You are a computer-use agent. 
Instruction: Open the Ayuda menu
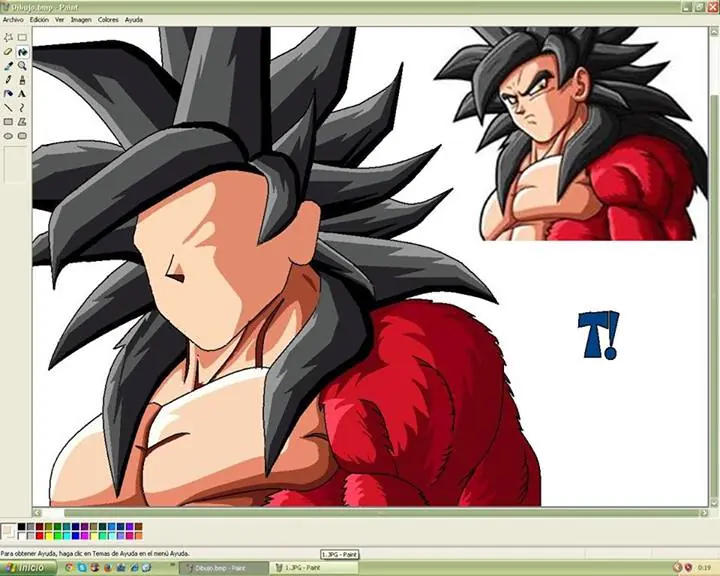(x=134, y=20)
